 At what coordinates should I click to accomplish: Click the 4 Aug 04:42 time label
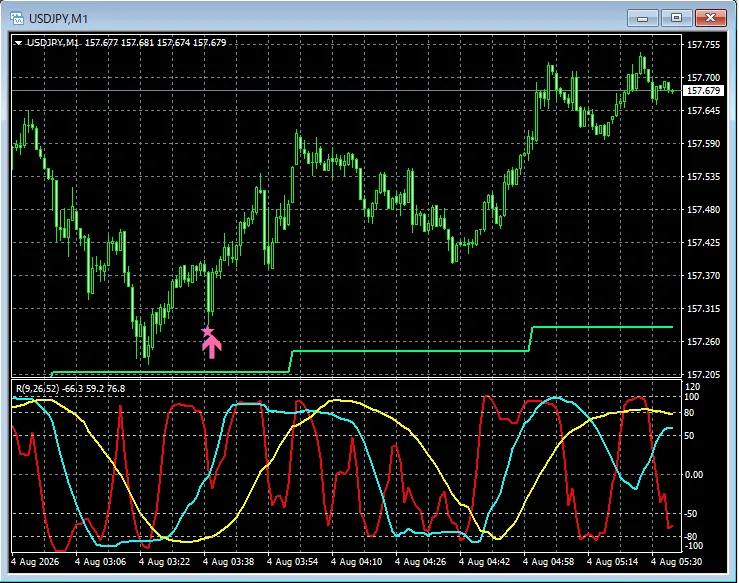click(484, 562)
